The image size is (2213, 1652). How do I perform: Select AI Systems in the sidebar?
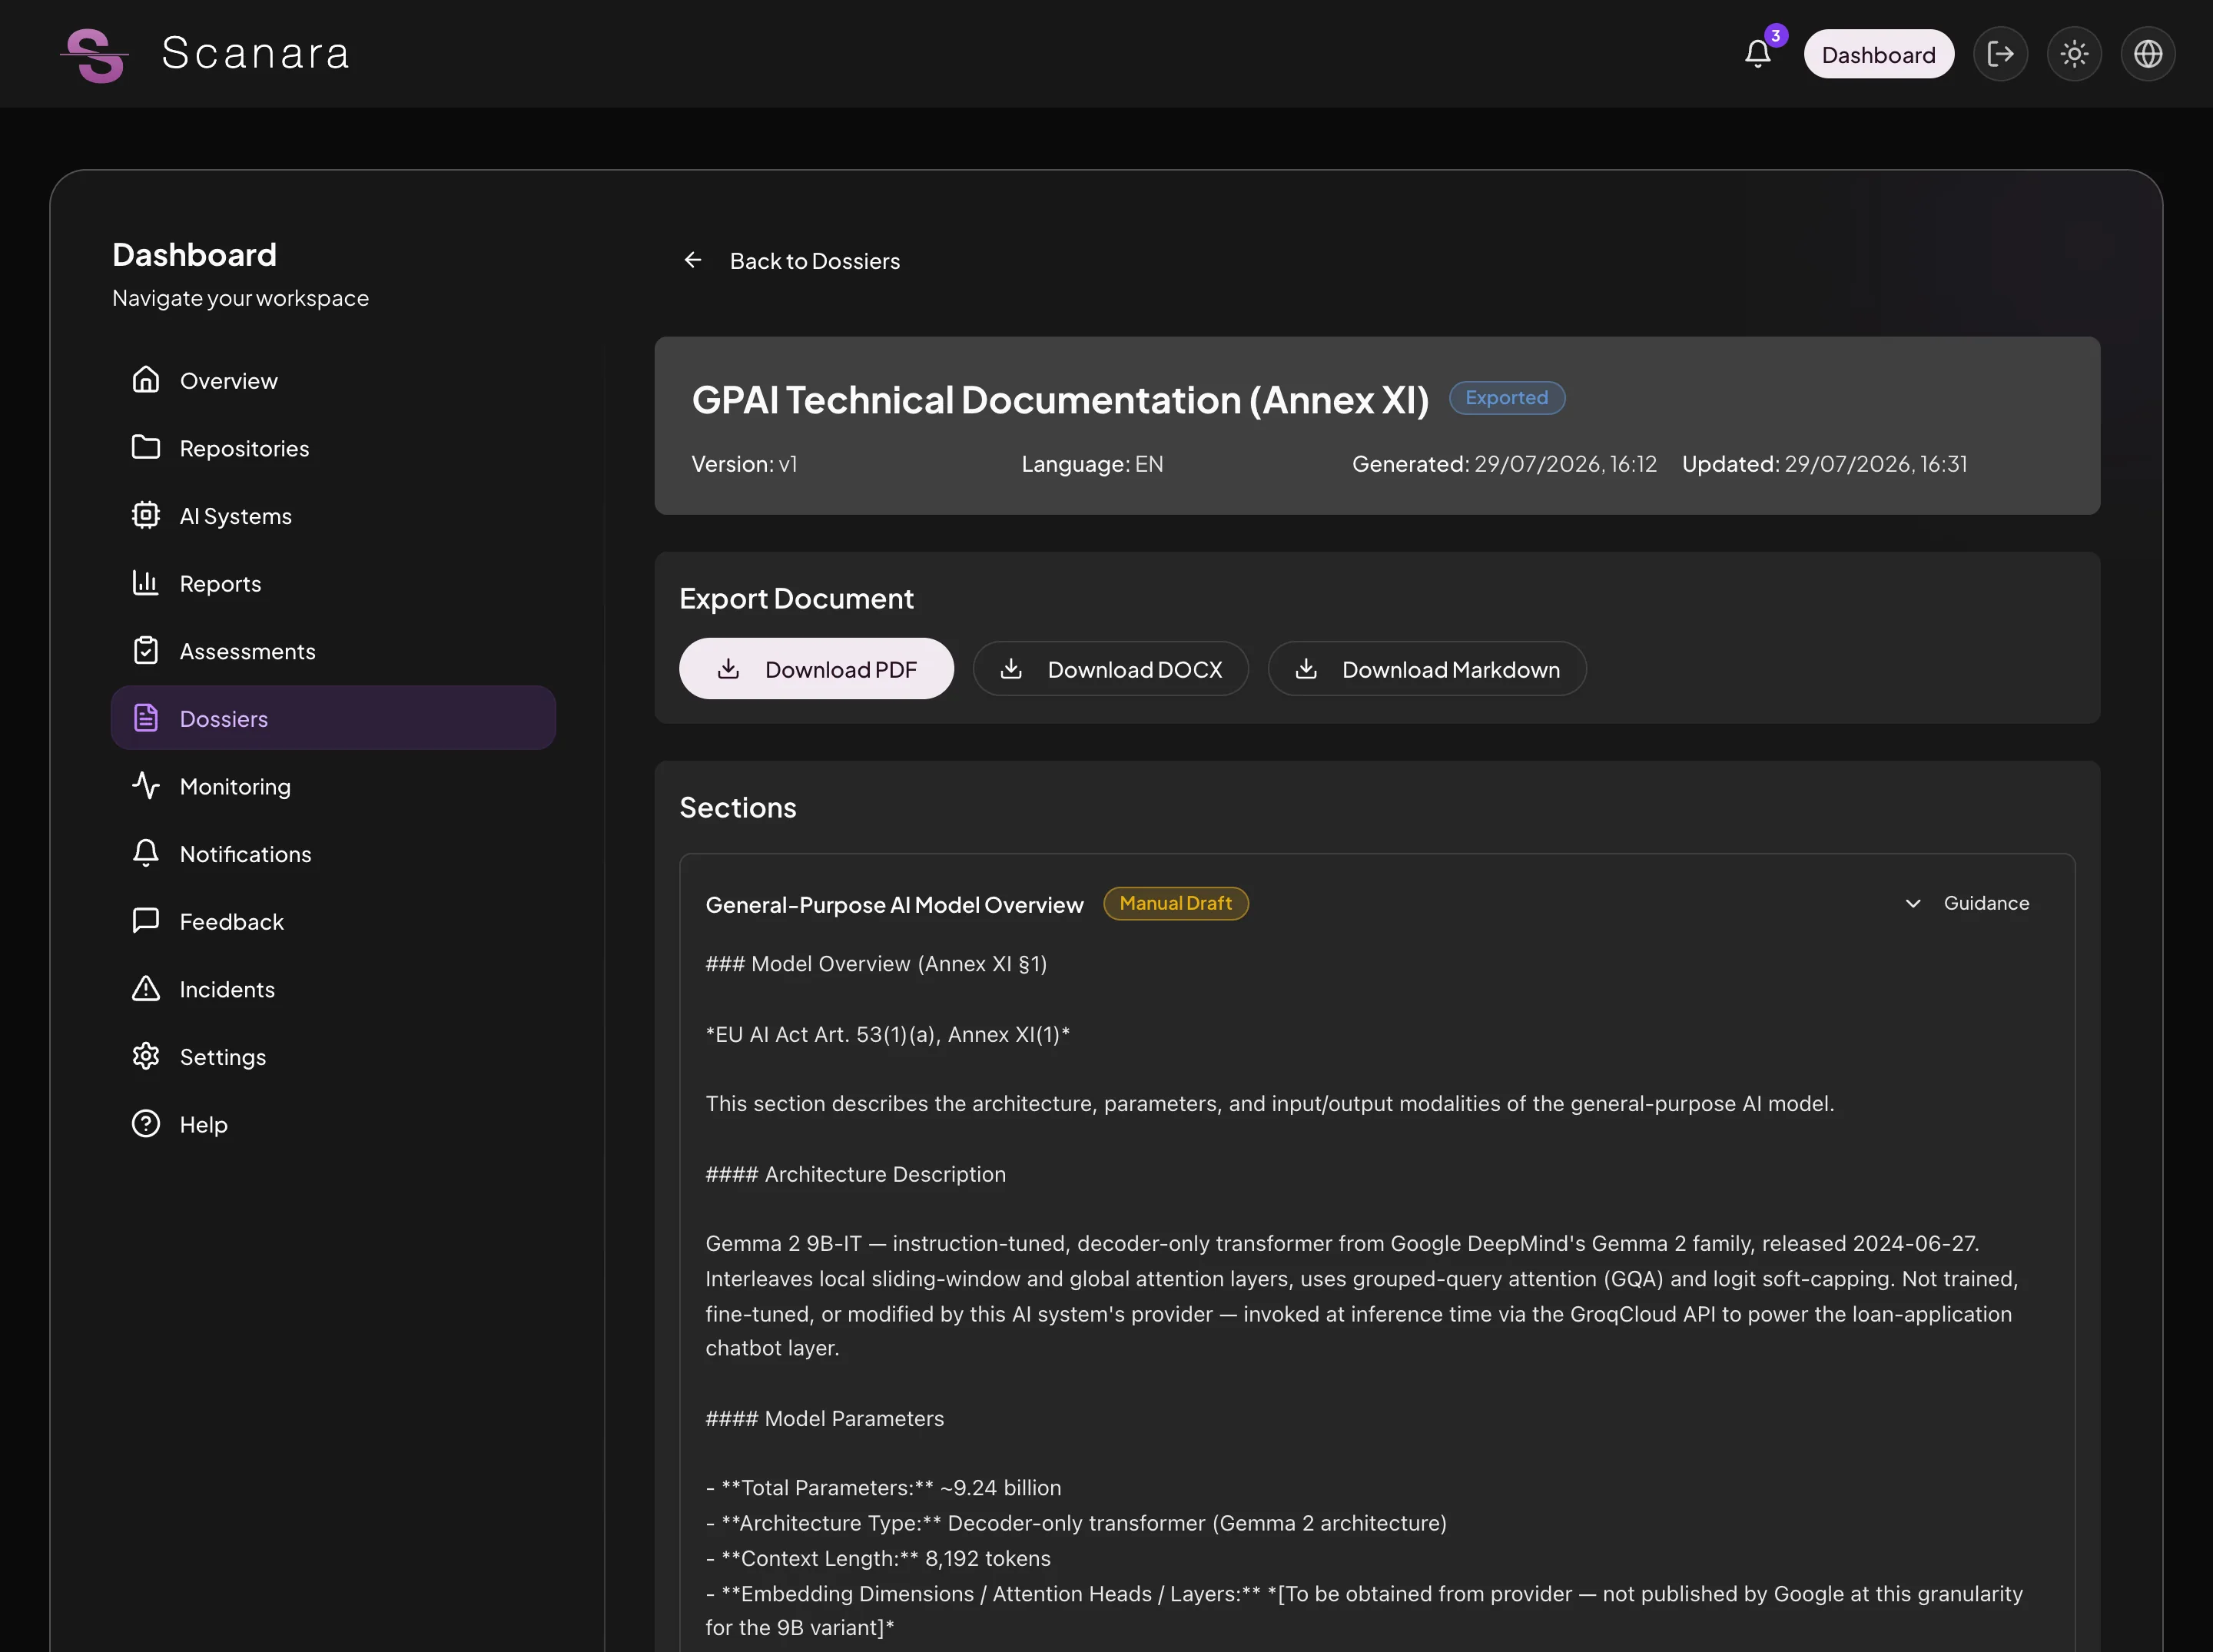[x=333, y=515]
